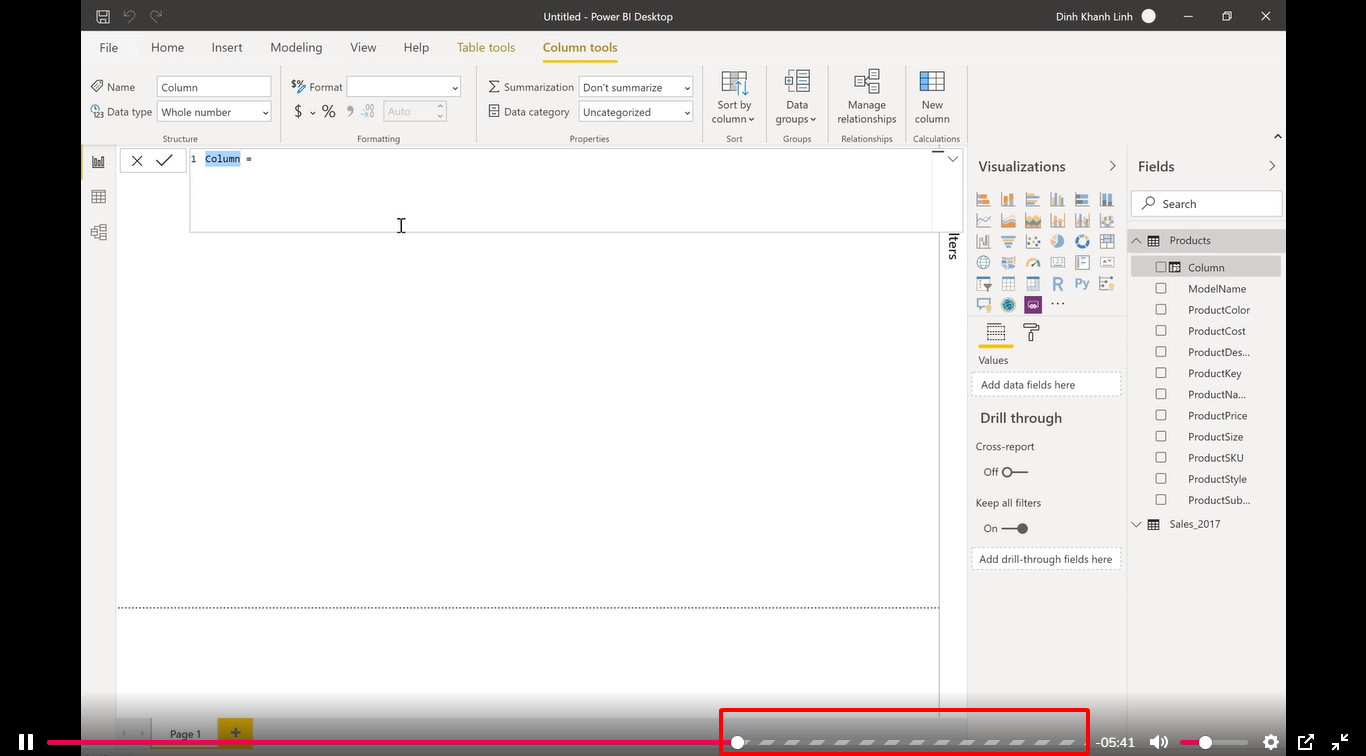The width and height of the screenshot is (1366, 756).
Task: Check the ProductSize field checkbox
Action: click(x=1161, y=436)
